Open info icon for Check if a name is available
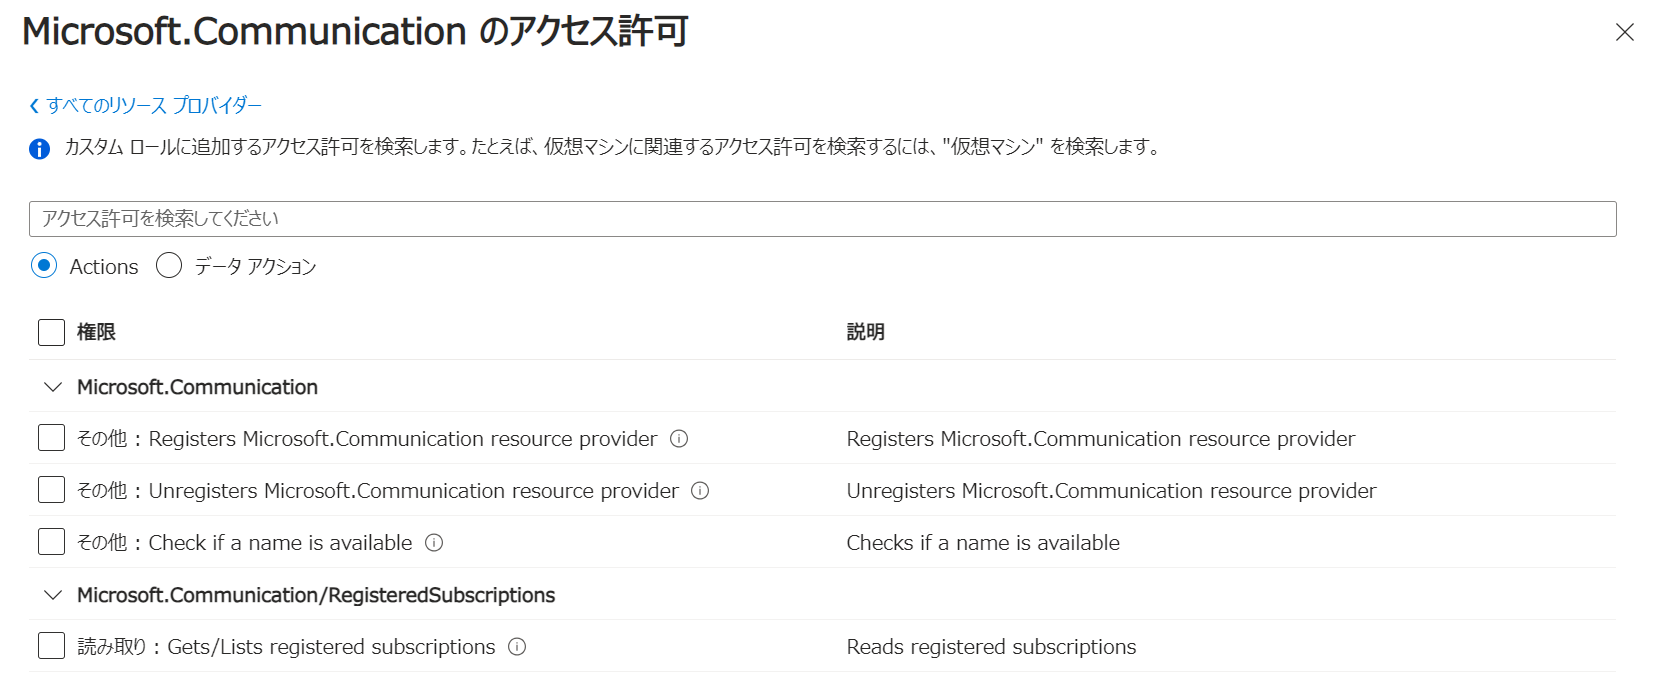1654x679 pixels. pyautogui.click(x=434, y=542)
